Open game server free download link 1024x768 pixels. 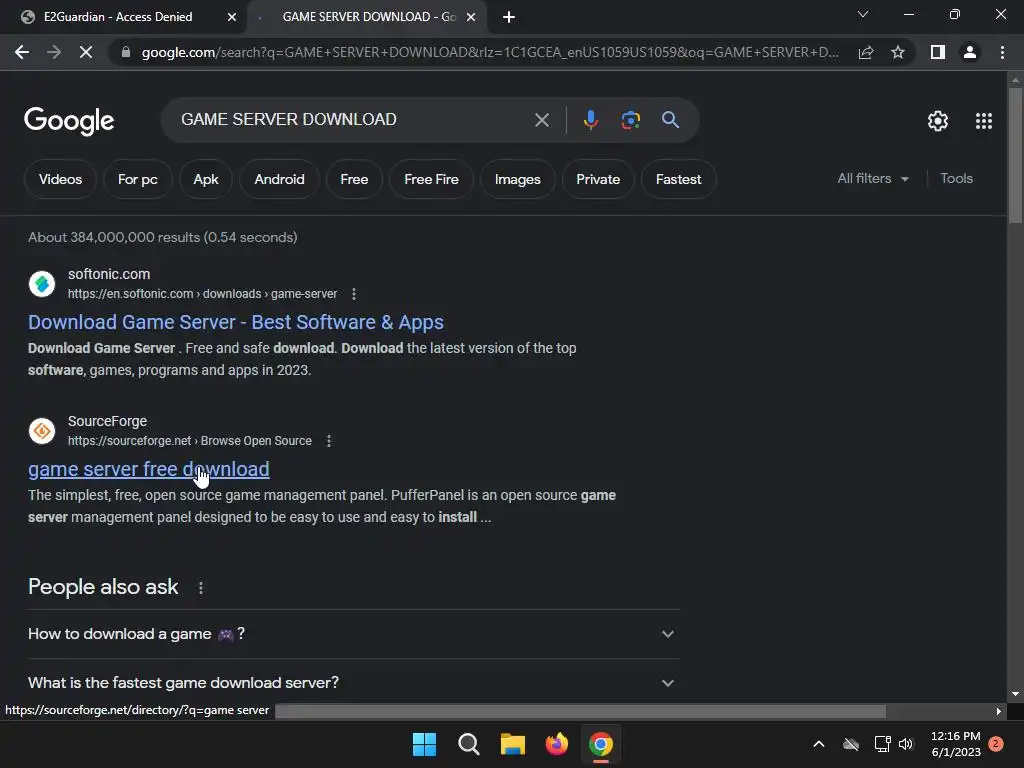click(148, 469)
